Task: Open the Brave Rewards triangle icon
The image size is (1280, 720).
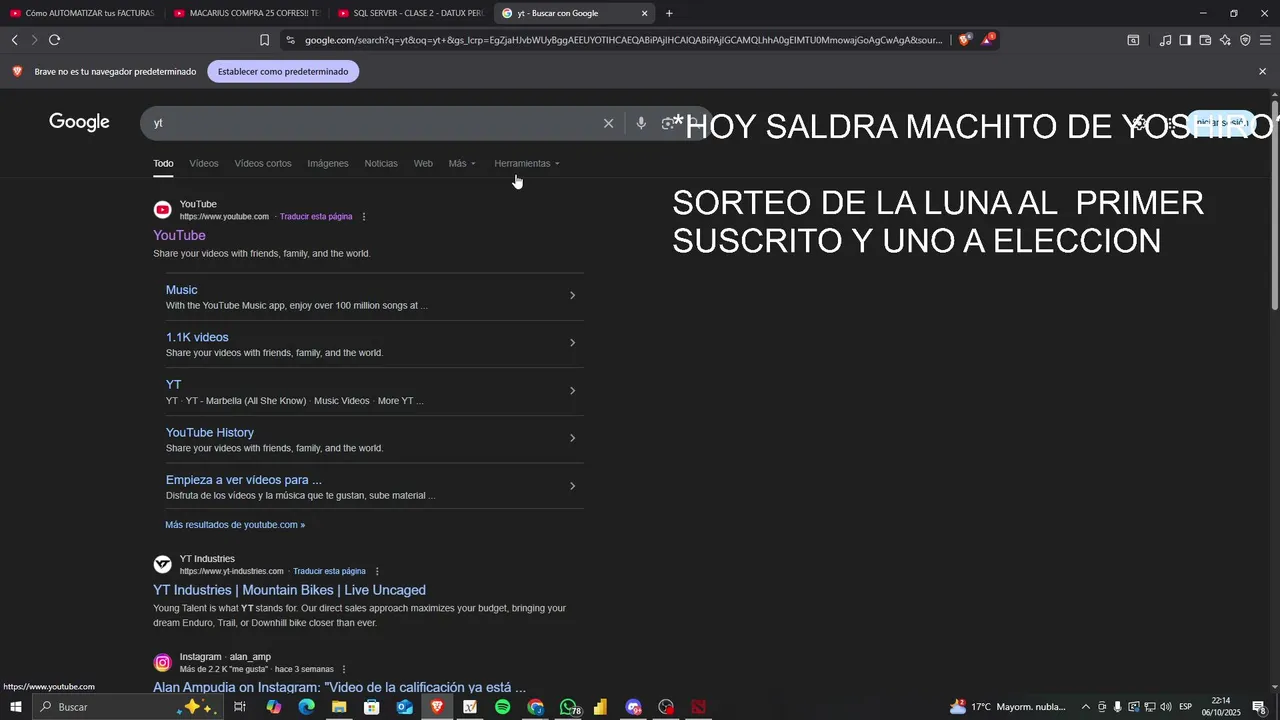Action: click(988, 40)
